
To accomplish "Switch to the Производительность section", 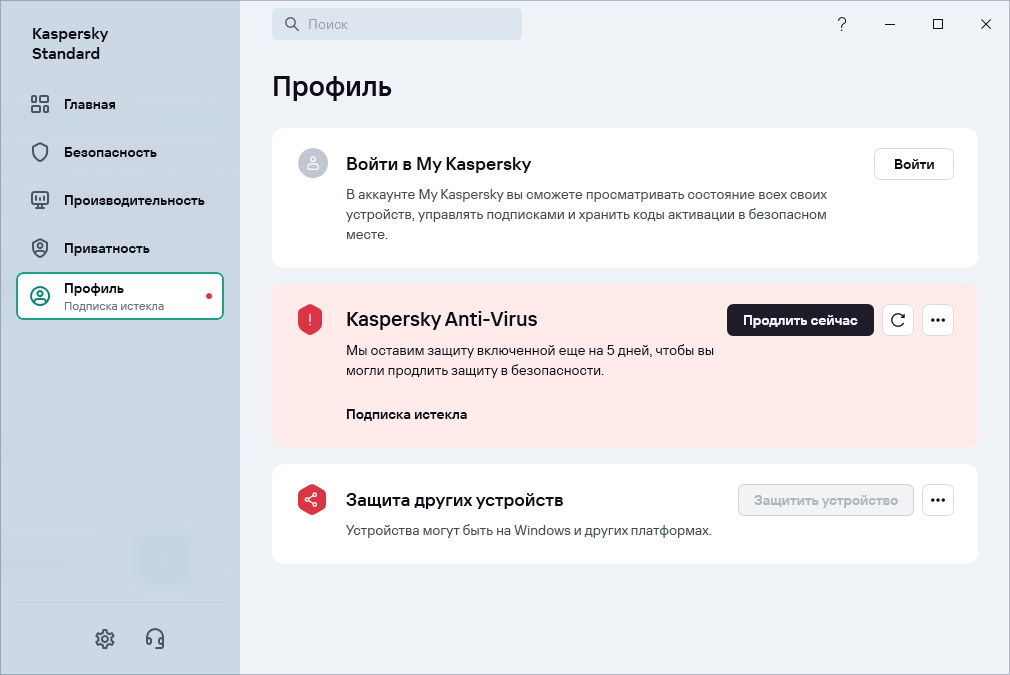I will pyautogui.click(x=134, y=200).
